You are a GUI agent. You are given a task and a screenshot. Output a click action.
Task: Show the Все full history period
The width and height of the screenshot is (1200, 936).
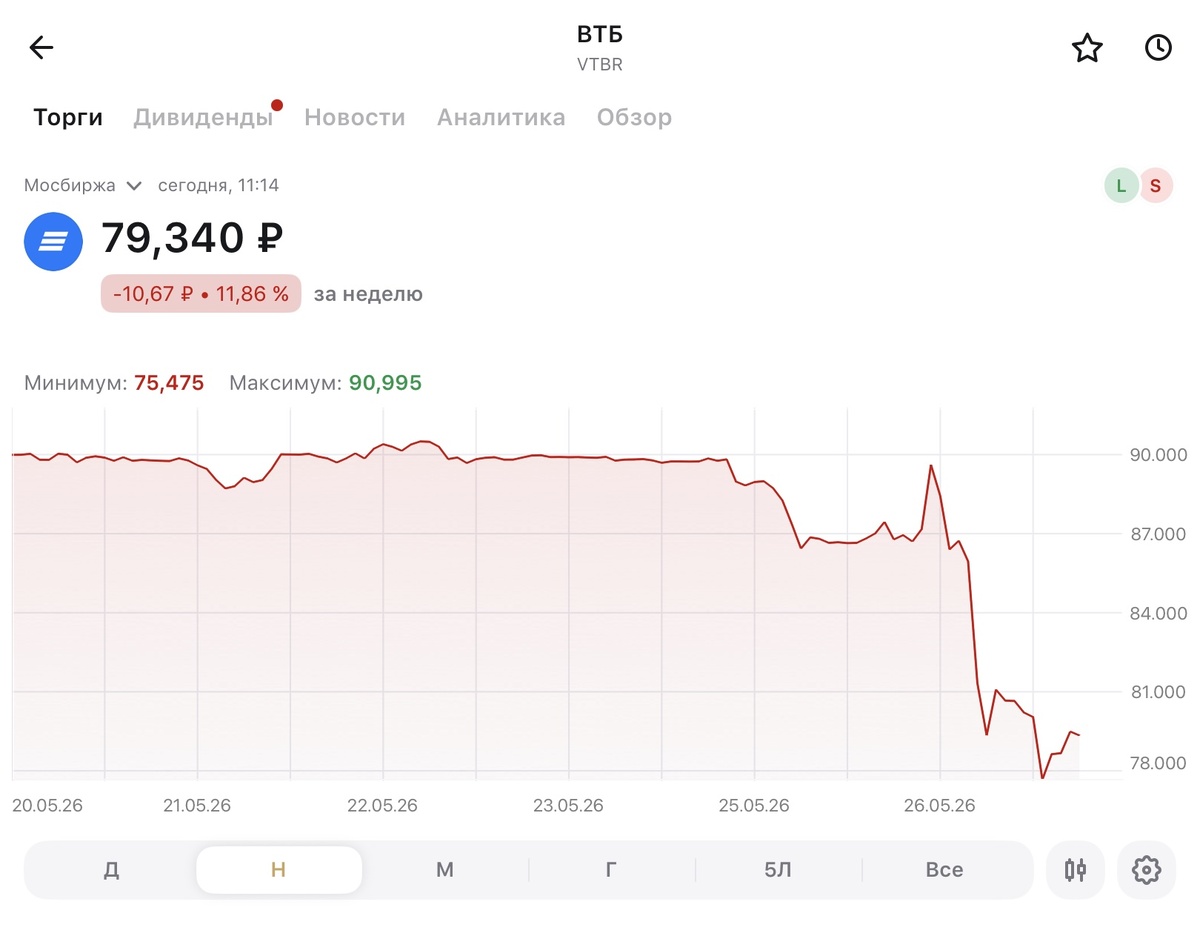pyautogui.click(x=944, y=869)
